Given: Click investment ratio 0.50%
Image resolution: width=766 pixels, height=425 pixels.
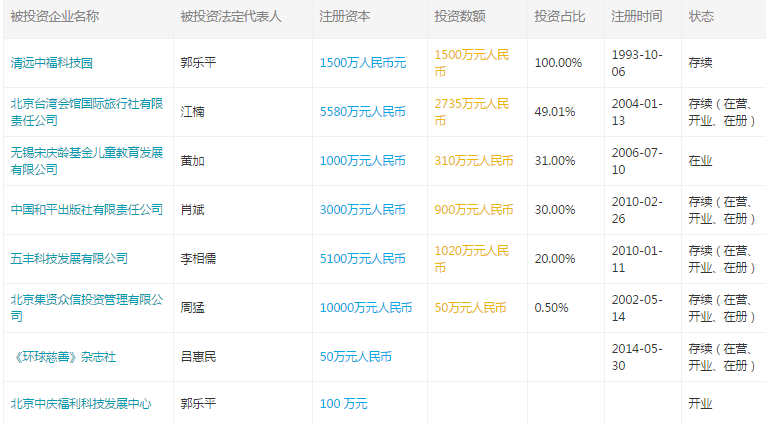Looking at the screenshot, I should tap(551, 308).
